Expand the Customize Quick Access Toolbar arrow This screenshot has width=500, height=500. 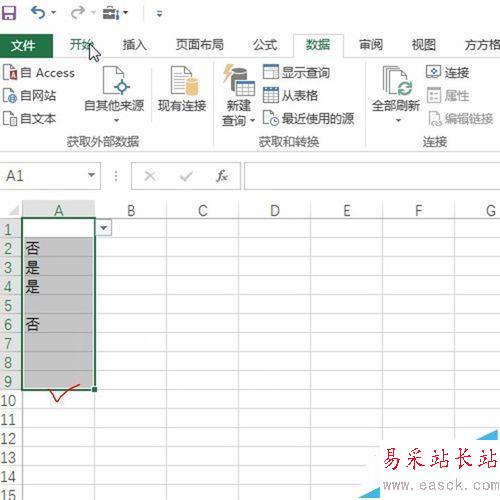(x=159, y=14)
